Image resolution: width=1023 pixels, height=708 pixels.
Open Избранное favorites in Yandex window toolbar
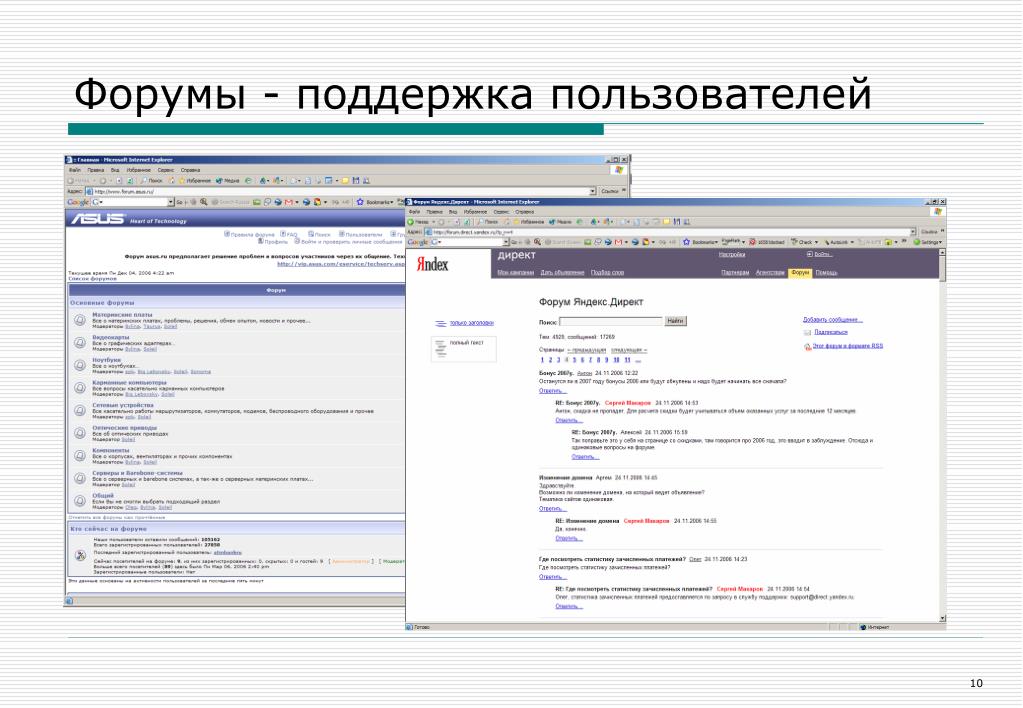[528, 222]
